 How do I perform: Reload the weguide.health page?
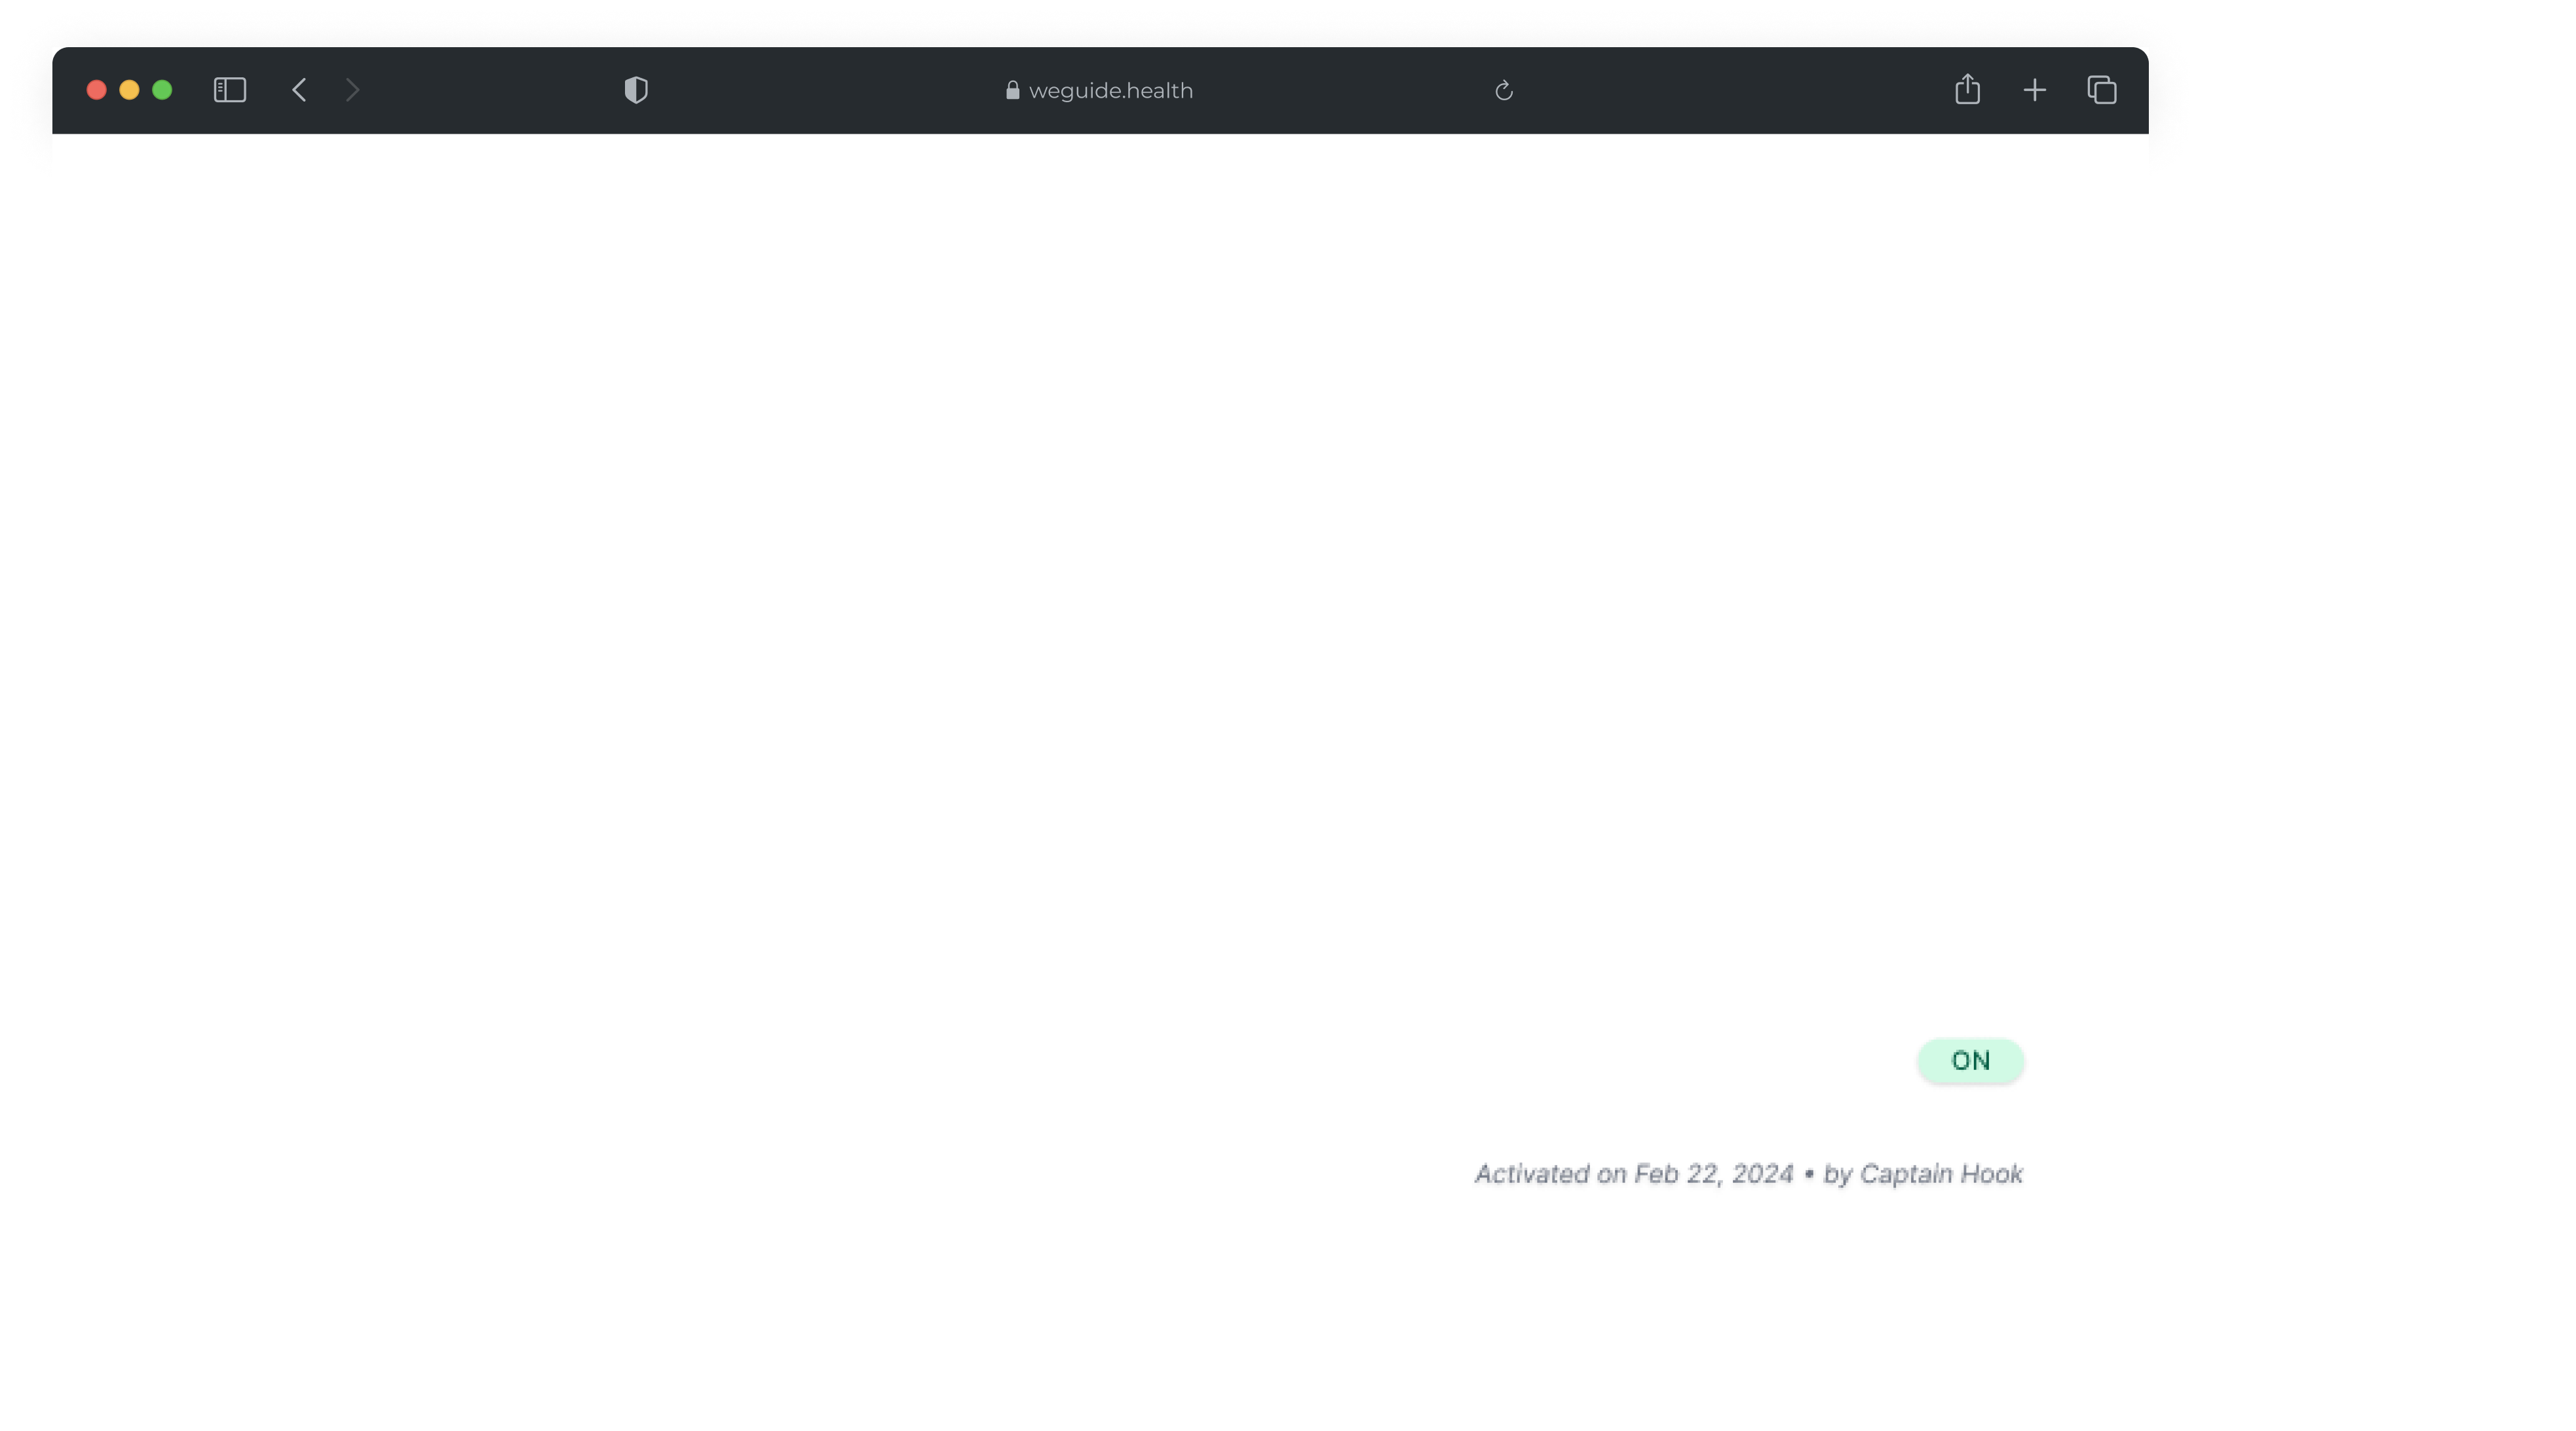tap(1503, 91)
